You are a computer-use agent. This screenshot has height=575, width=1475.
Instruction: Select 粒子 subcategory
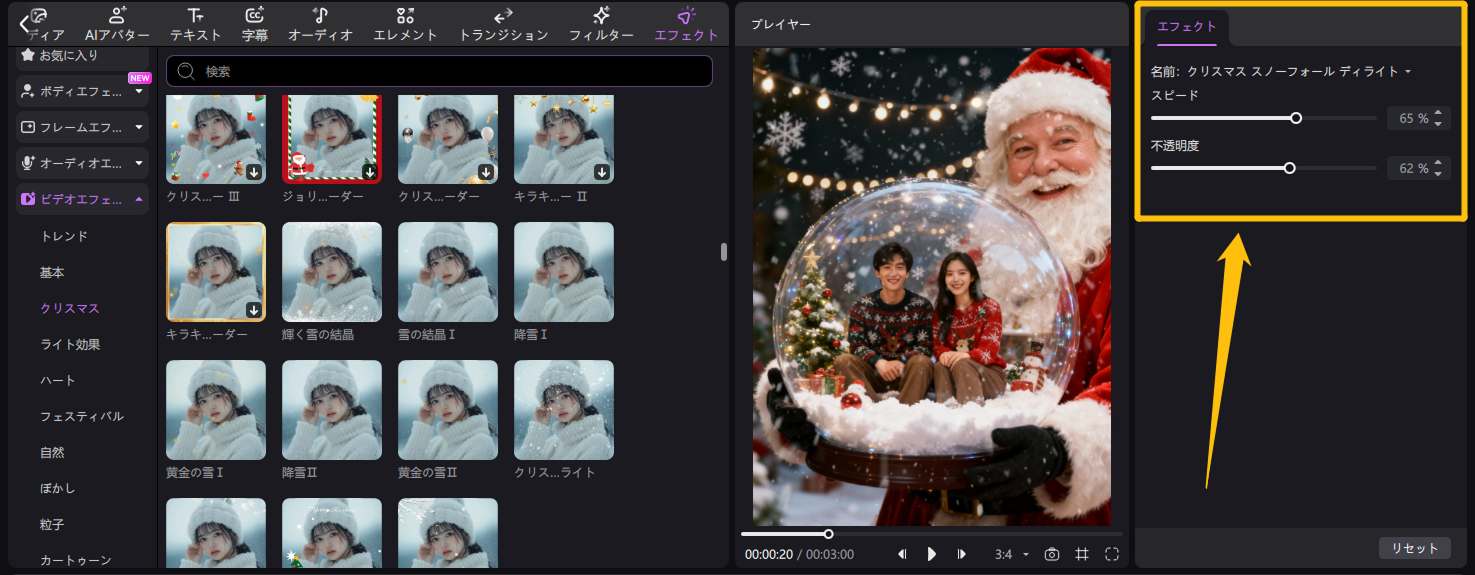tap(52, 525)
